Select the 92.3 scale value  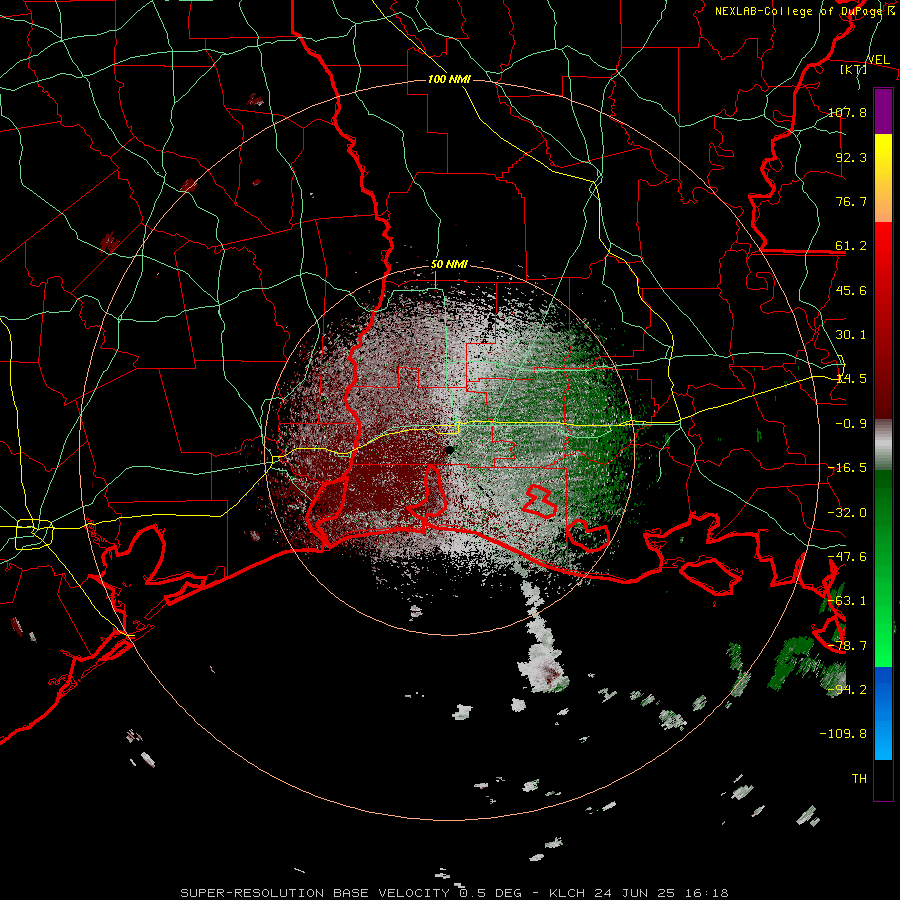click(851, 157)
